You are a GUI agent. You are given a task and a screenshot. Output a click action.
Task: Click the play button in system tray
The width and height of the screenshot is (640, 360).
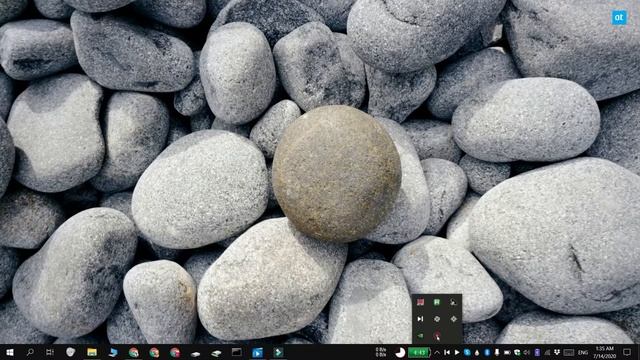point(457,352)
